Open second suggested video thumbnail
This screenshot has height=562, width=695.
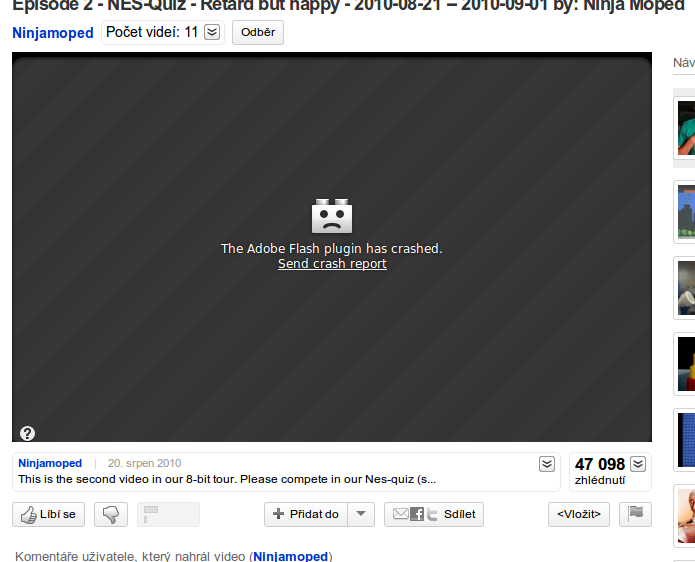point(686,212)
